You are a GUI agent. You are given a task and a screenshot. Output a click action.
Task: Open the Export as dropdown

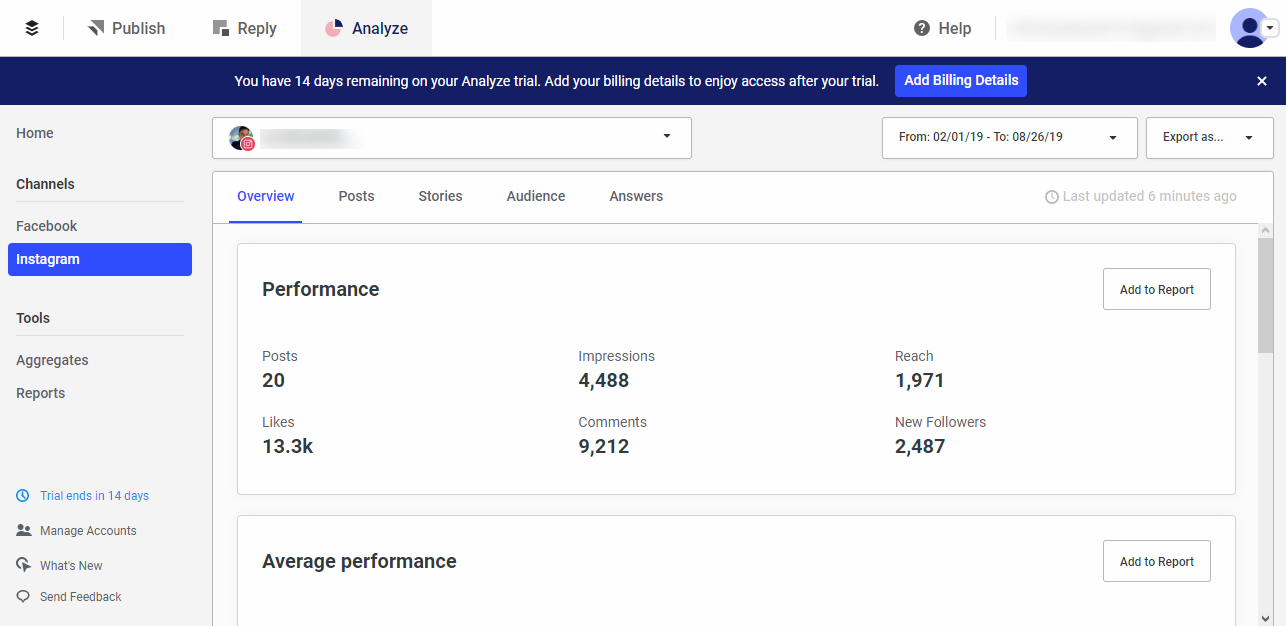1247,137
